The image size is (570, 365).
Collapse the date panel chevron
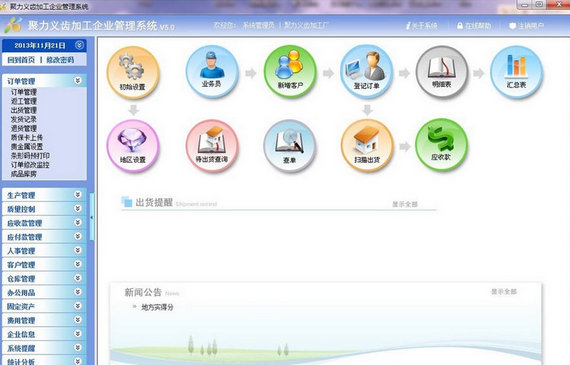(79, 45)
